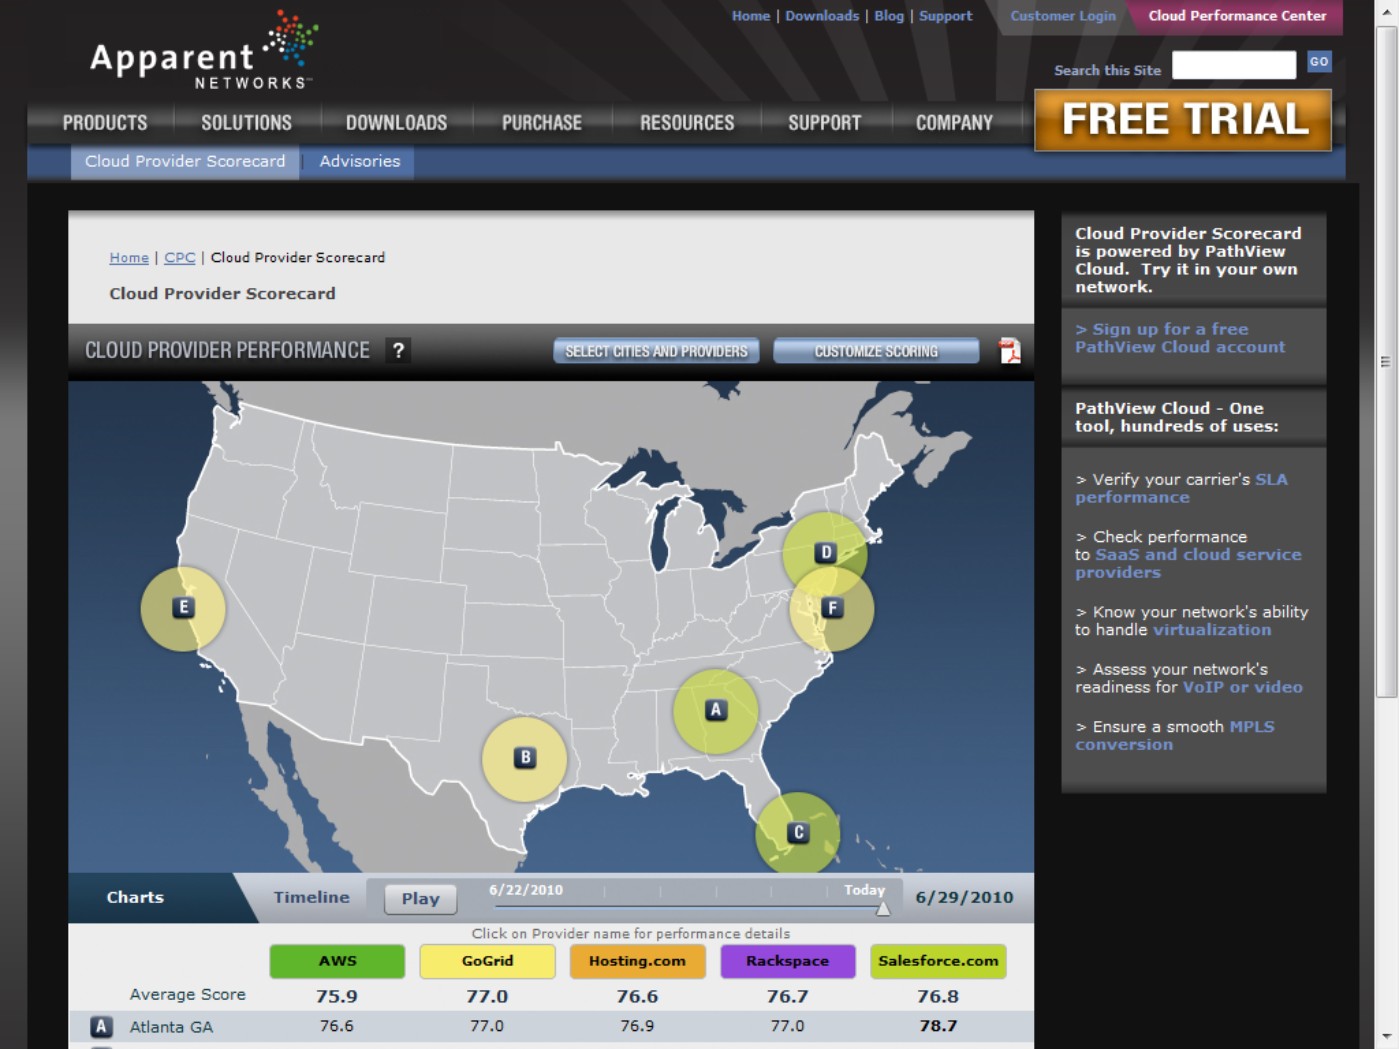Open the Downloads menu
The image size is (1399, 1049).
click(x=396, y=123)
